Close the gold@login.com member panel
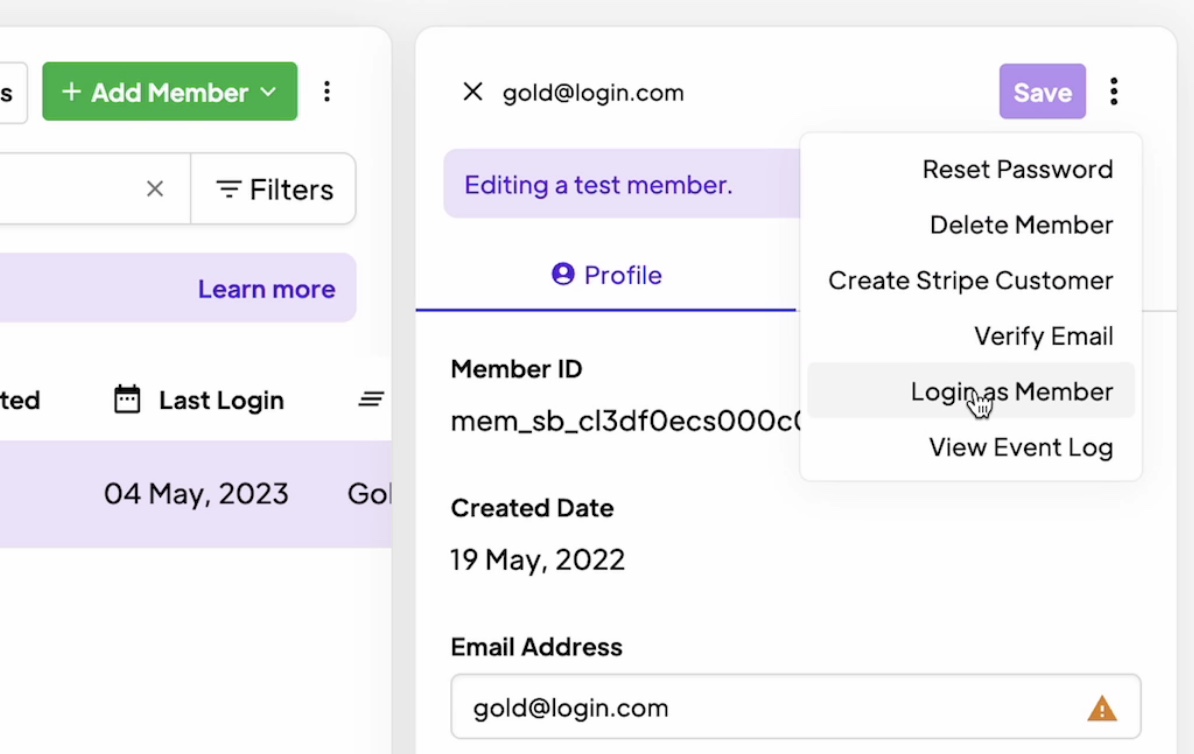 (473, 92)
